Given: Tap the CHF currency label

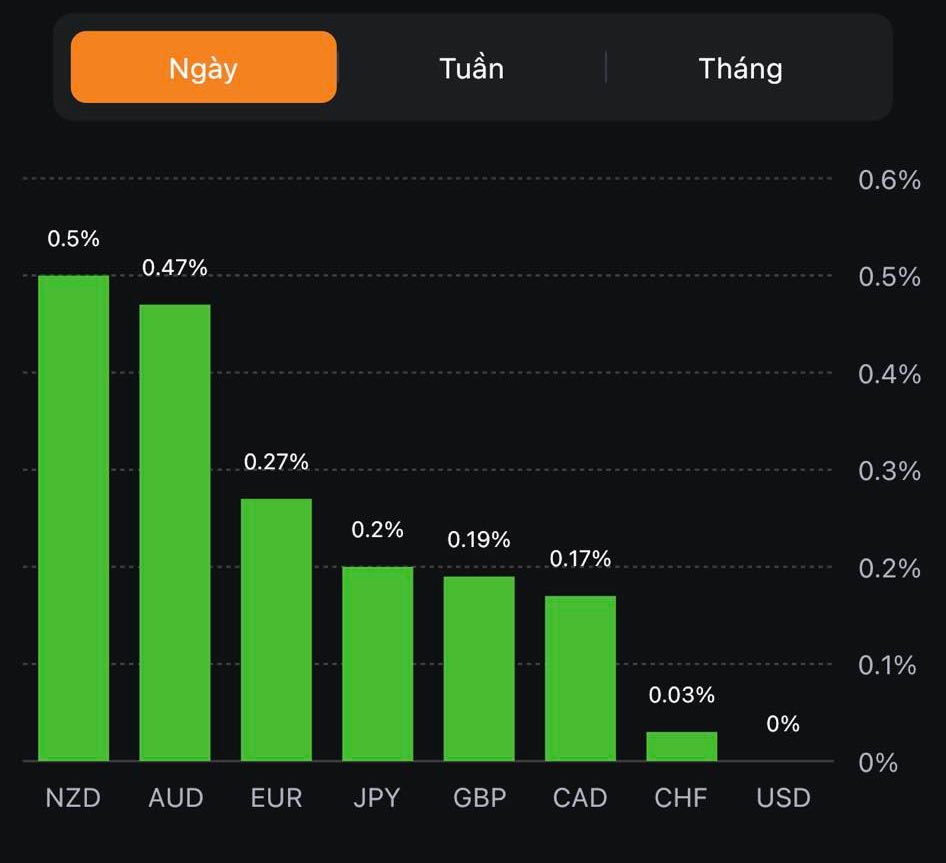Looking at the screenshot, I should [681, 798].
